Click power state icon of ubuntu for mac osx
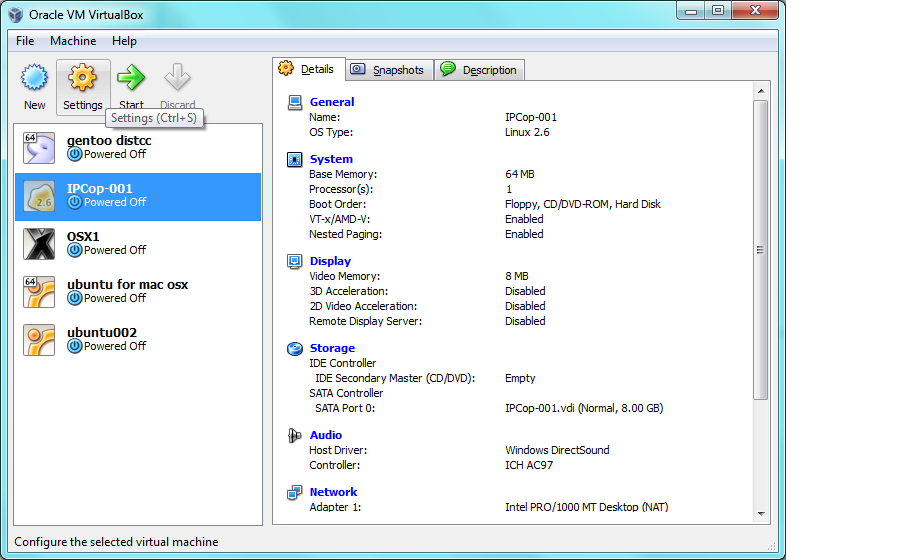907x560 pixels. click(75, 299)
